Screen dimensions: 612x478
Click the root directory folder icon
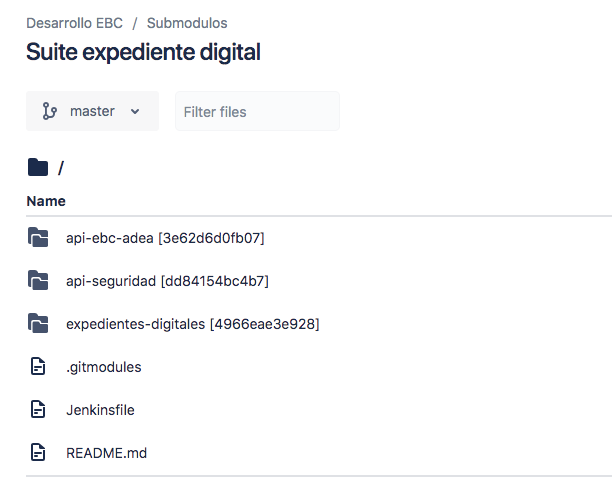[x=38, y=167]
